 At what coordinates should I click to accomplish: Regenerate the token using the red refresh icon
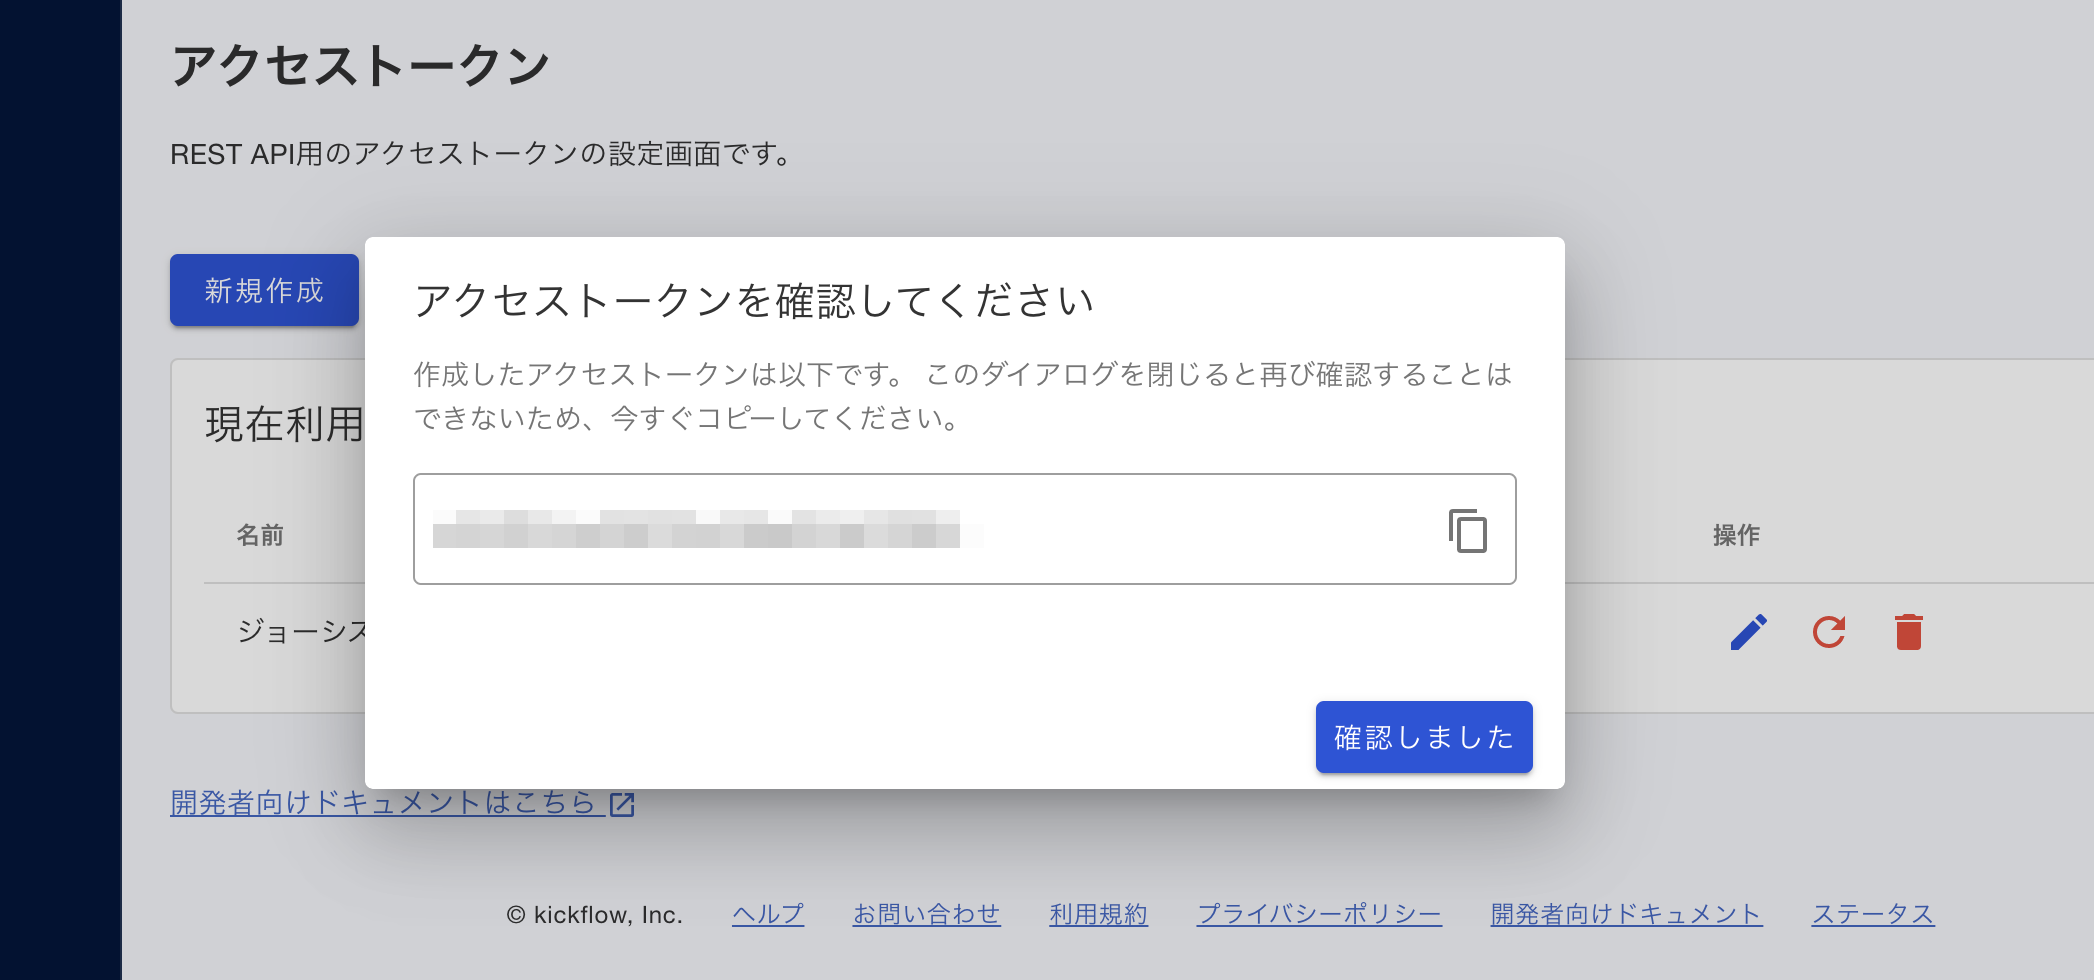(1828, 632)
